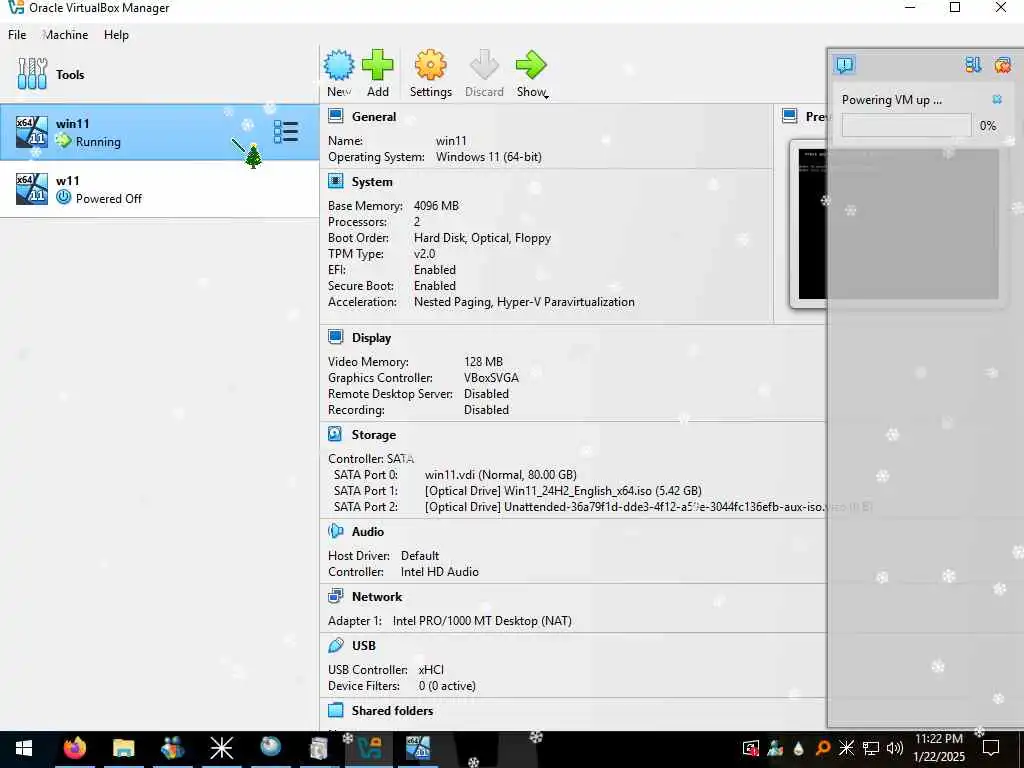Click the Display screen icon
The height and width of the screenshot is (768, 1024).
[x=336, y=337]
